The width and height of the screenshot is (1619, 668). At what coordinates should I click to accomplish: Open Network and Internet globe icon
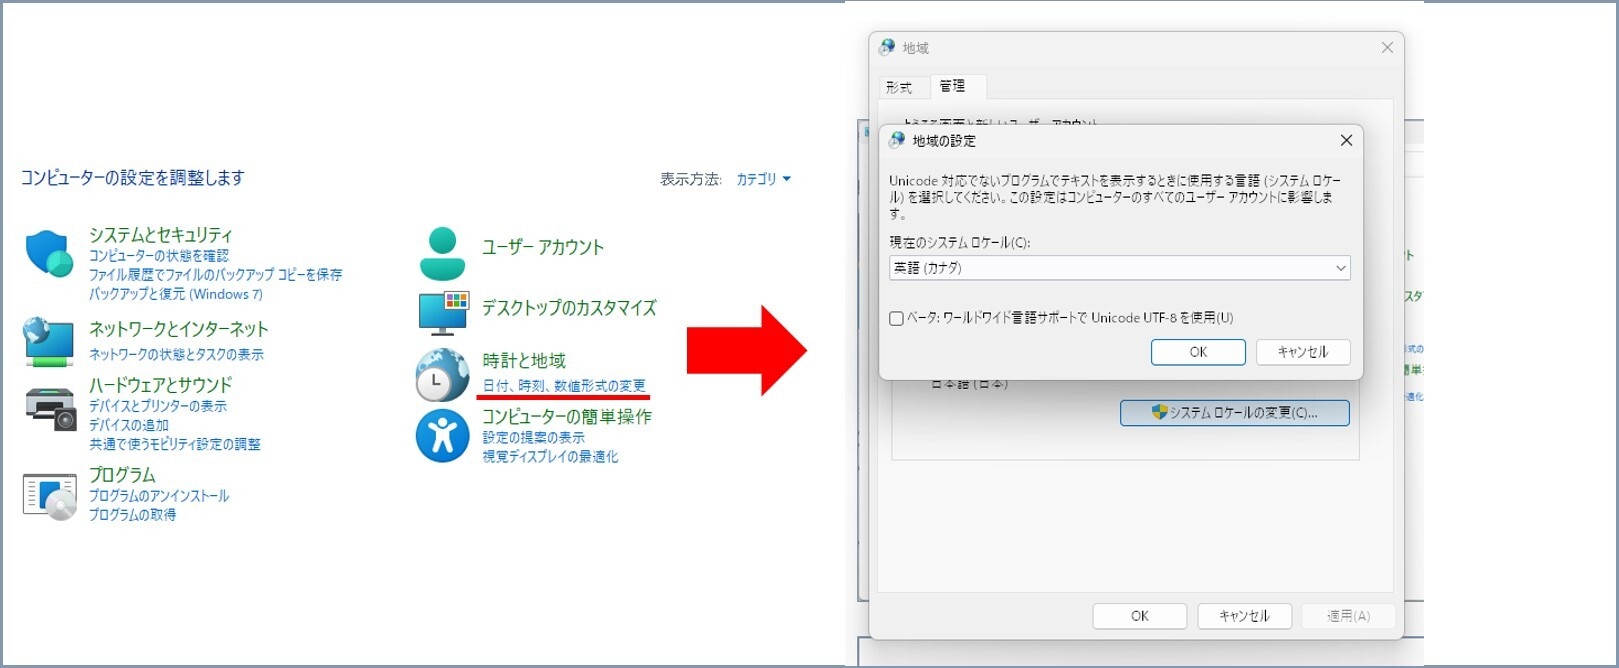click(48, 342)
